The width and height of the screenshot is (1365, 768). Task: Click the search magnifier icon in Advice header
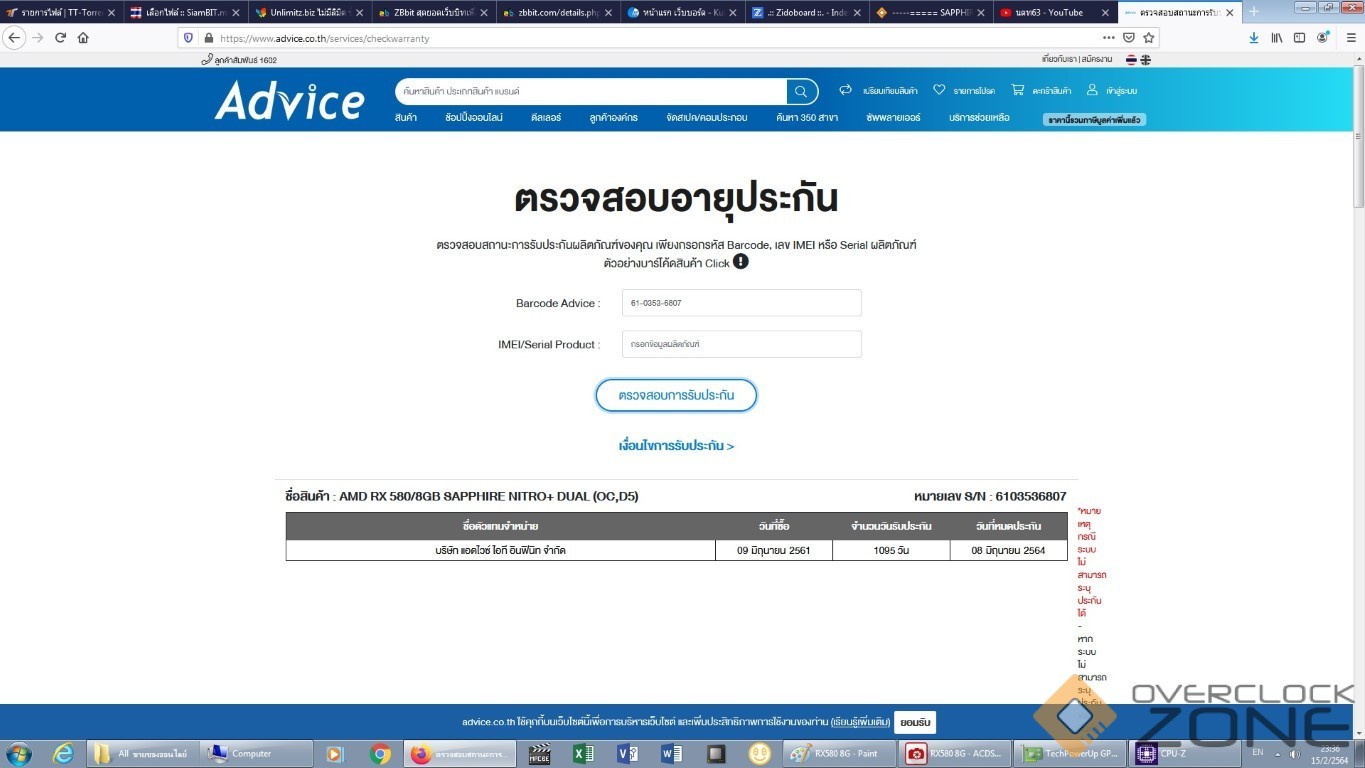coord(801,91)
